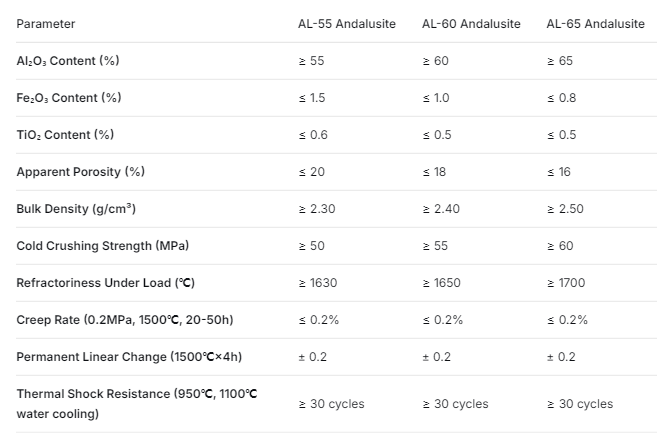The width and height of the screenshot is (657, 433).
Task: Click the Apparent Porosity (%) row label
Action: click(x=80, y=172)
